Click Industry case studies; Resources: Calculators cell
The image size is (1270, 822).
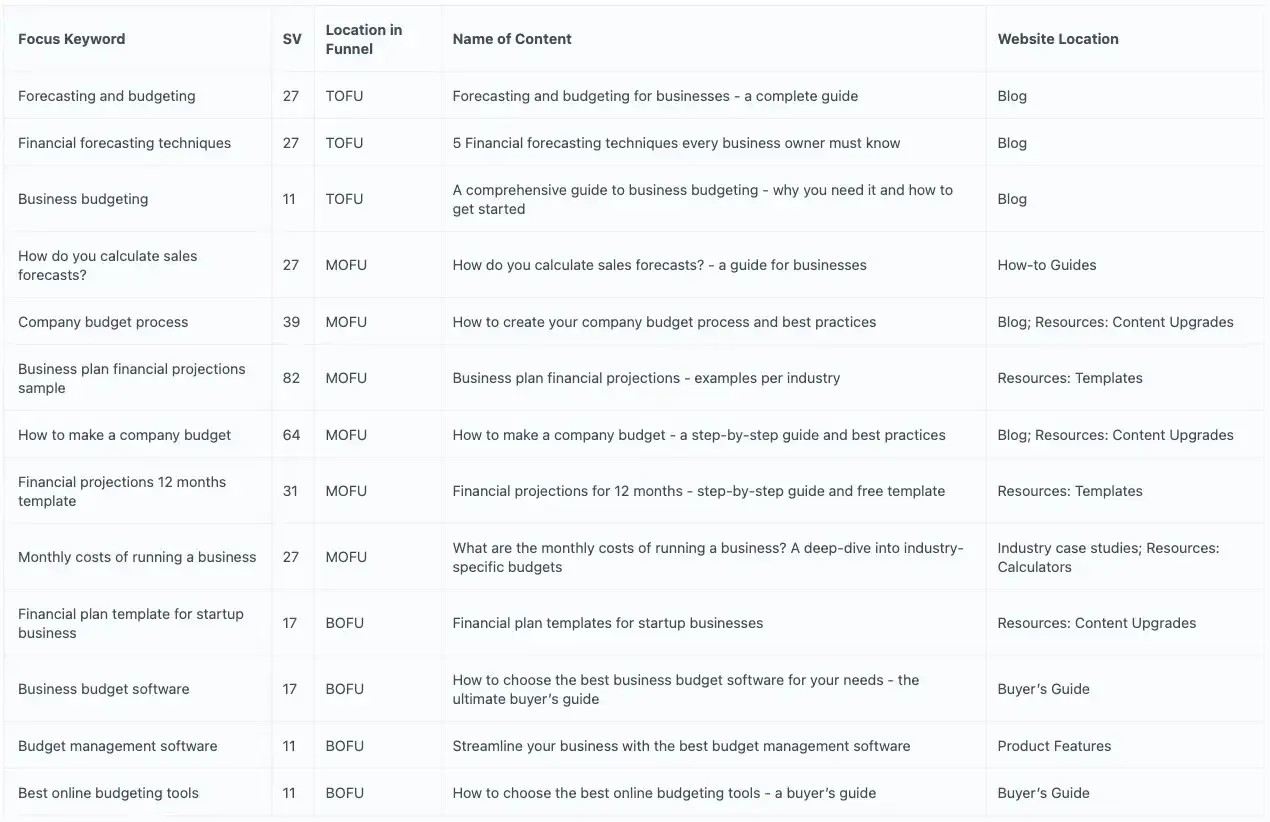pos(1108,557)
